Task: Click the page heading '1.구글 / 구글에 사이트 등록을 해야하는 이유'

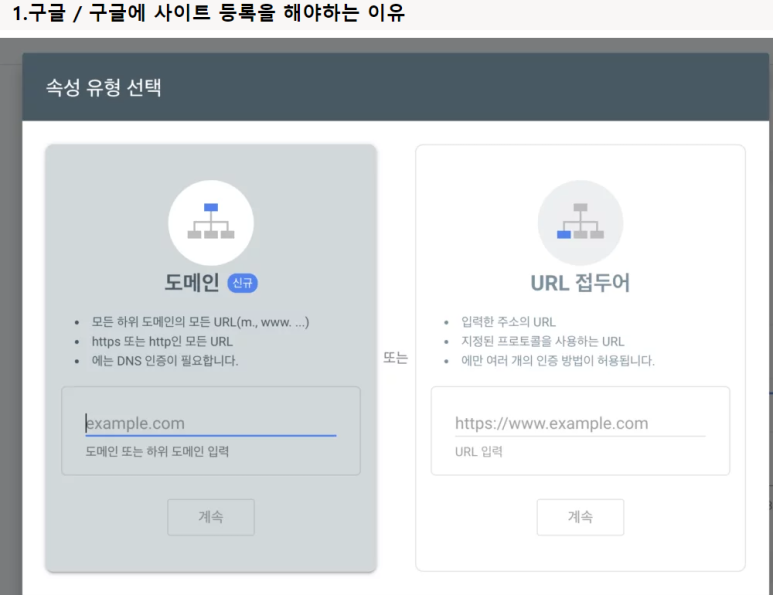Action: (x=208, y=12)
